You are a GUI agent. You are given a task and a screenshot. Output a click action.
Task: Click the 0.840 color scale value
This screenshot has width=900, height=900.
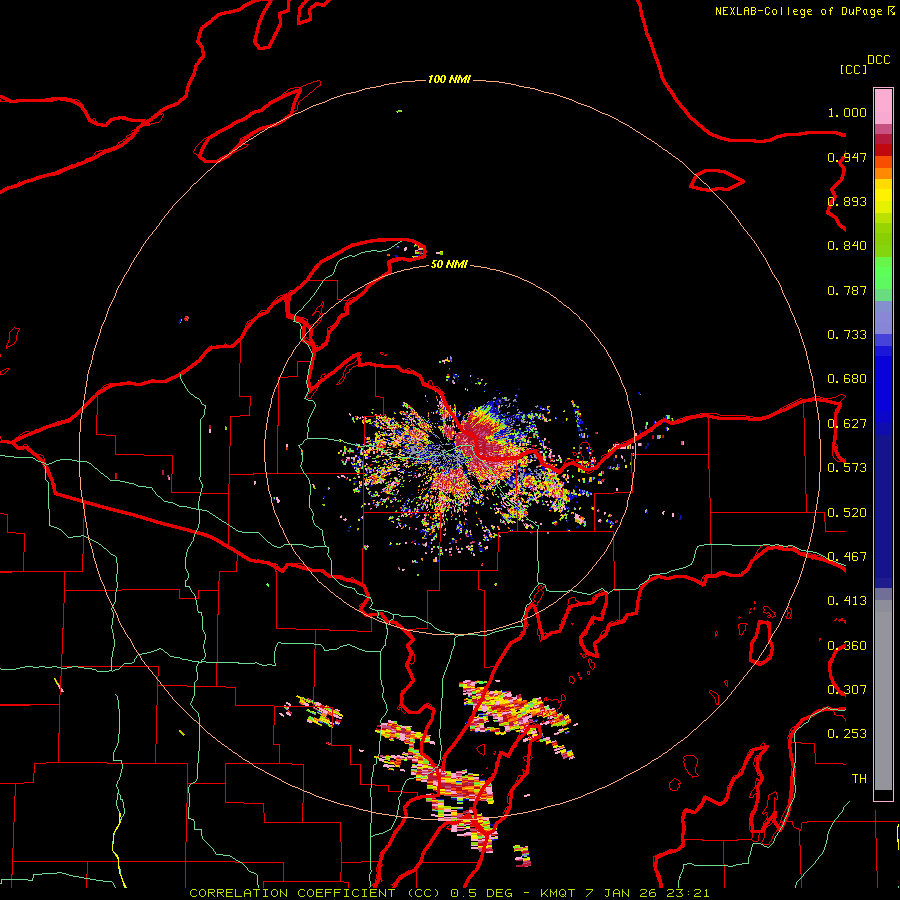(x=847, y=246)
